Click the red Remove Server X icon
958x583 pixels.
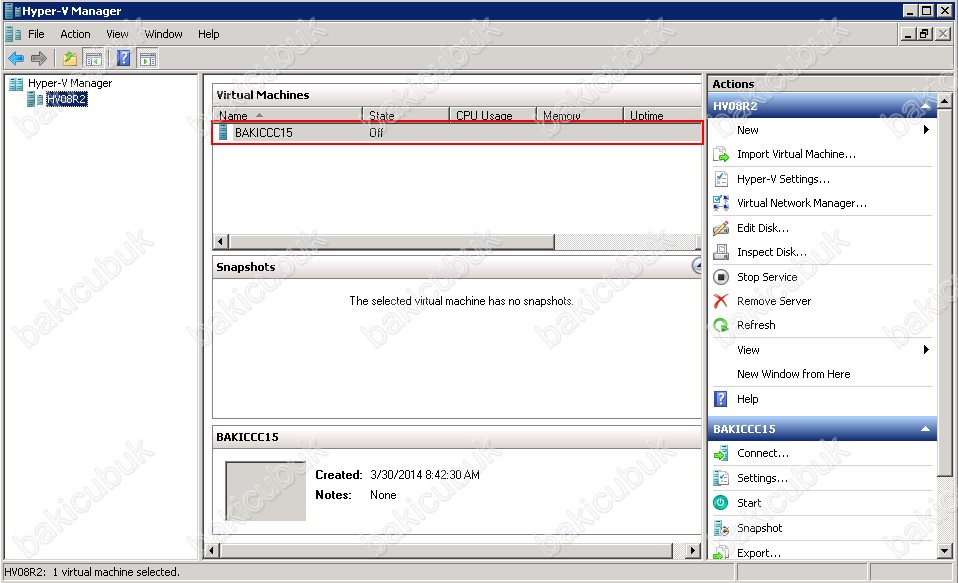click(721, 301)
